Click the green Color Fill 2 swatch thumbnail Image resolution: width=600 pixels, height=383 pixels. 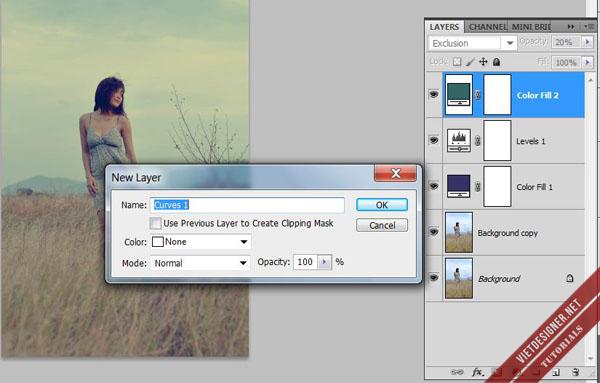tap(459, 95)
